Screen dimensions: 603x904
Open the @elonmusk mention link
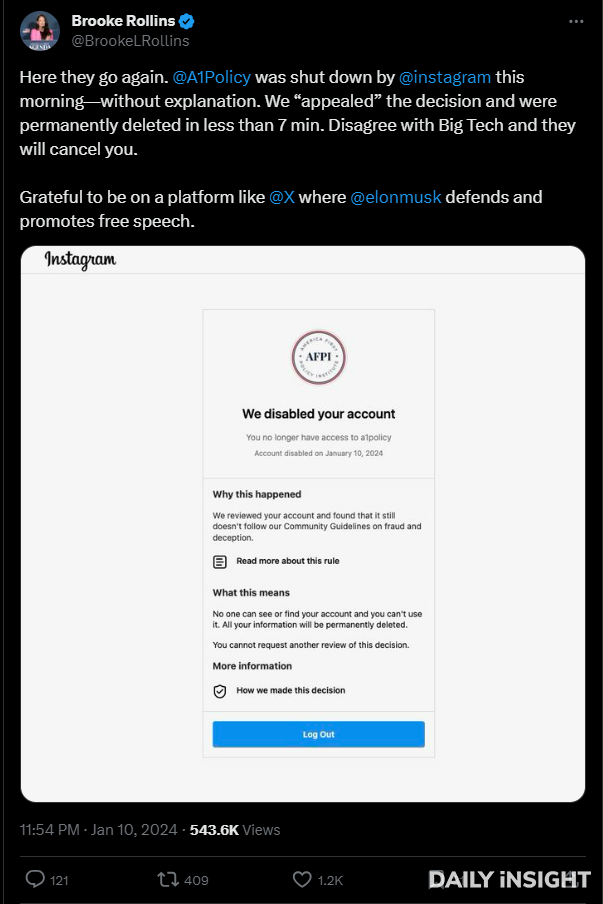[396, 197]
